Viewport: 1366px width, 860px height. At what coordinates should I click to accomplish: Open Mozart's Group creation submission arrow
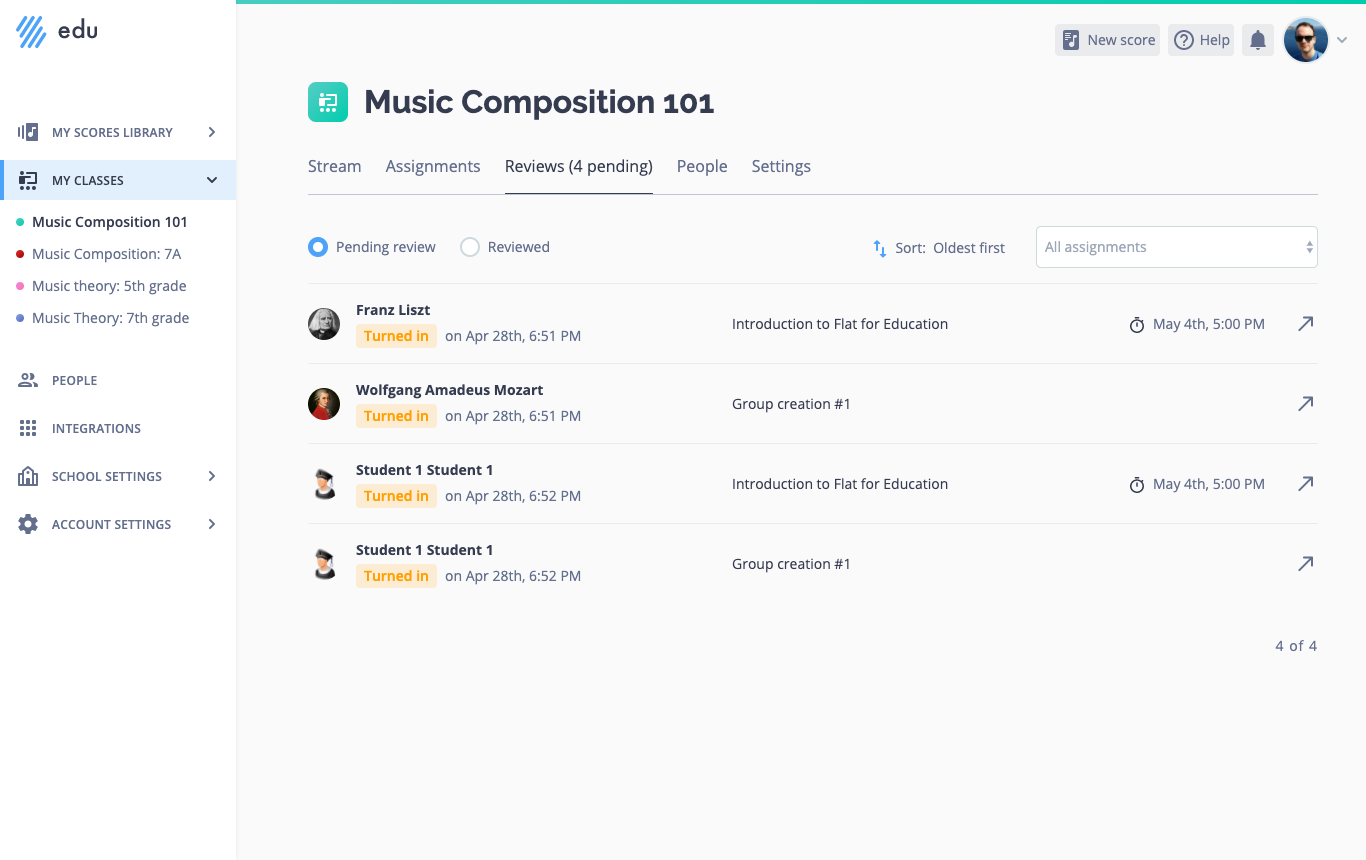click(x=1305, y=404)
